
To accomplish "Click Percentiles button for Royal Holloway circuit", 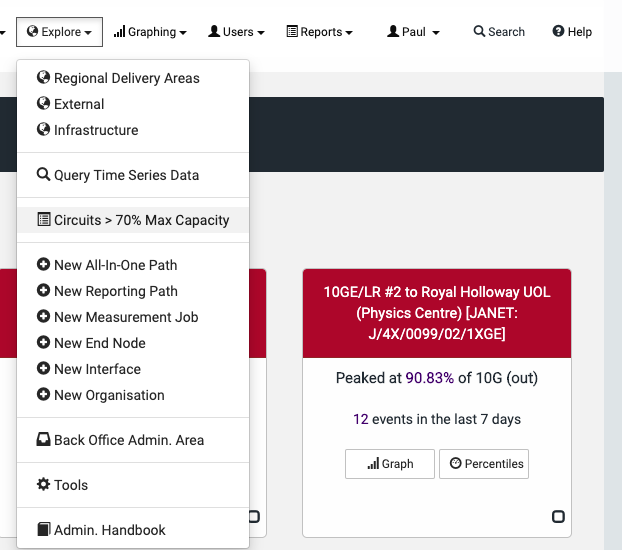I will click(x=484, y=463).
